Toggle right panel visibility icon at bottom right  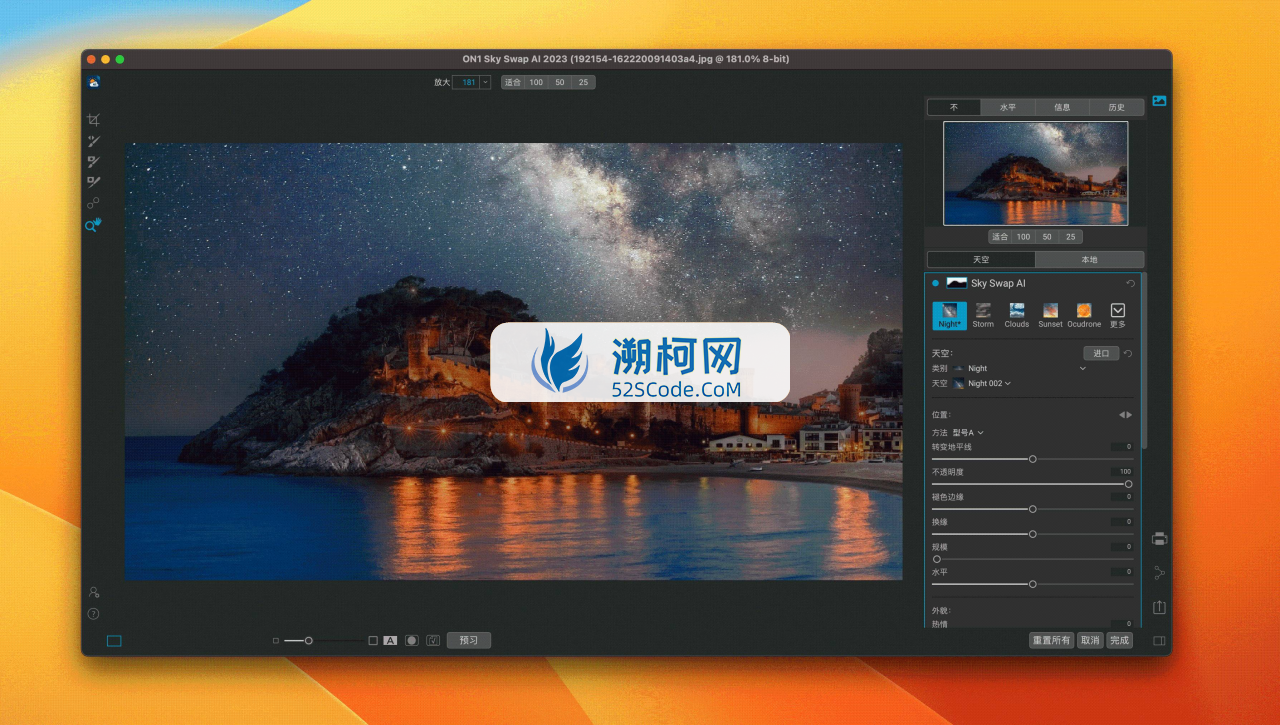1159,641
